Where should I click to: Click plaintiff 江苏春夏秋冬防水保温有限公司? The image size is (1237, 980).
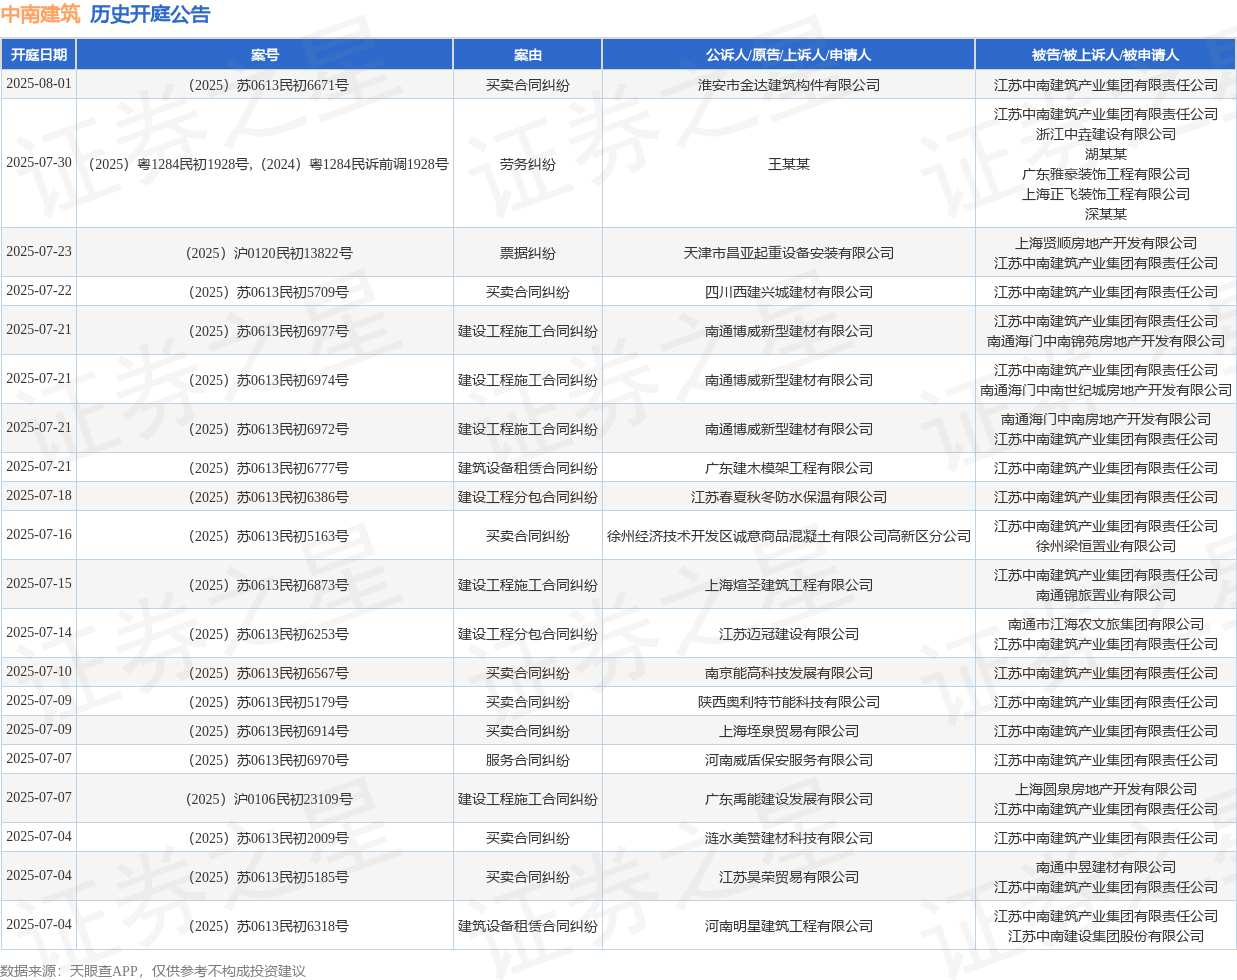[789, 497]
